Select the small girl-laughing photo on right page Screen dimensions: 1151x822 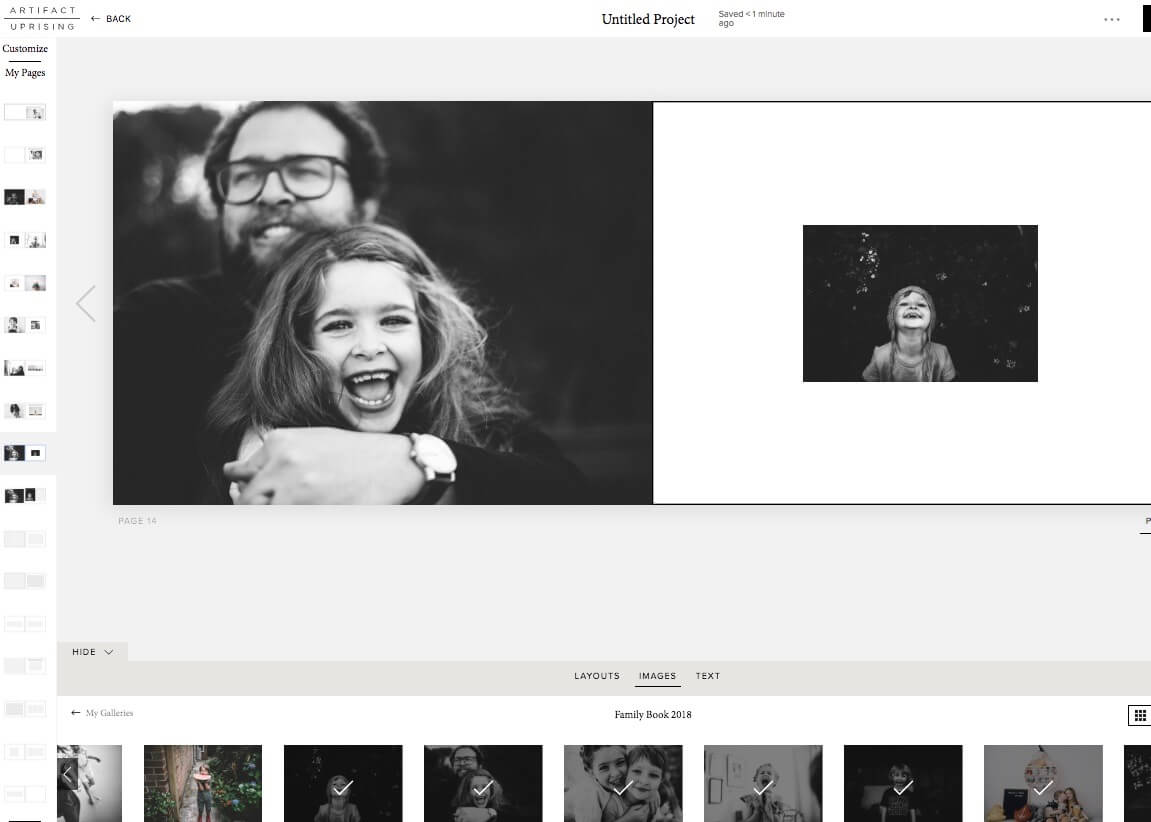tap(920, 303)
